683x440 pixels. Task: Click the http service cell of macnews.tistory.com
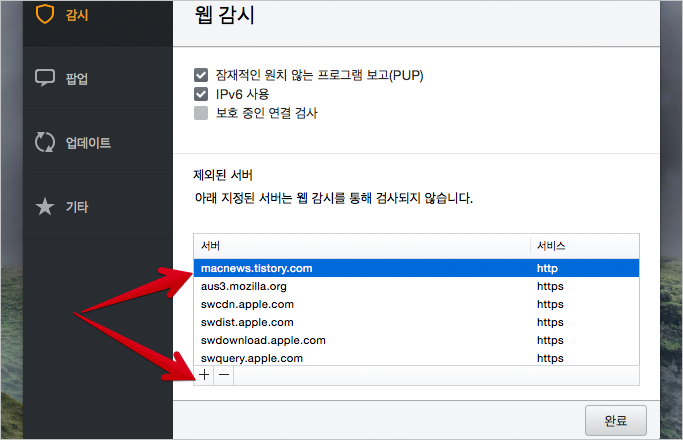tap(547, 268)
